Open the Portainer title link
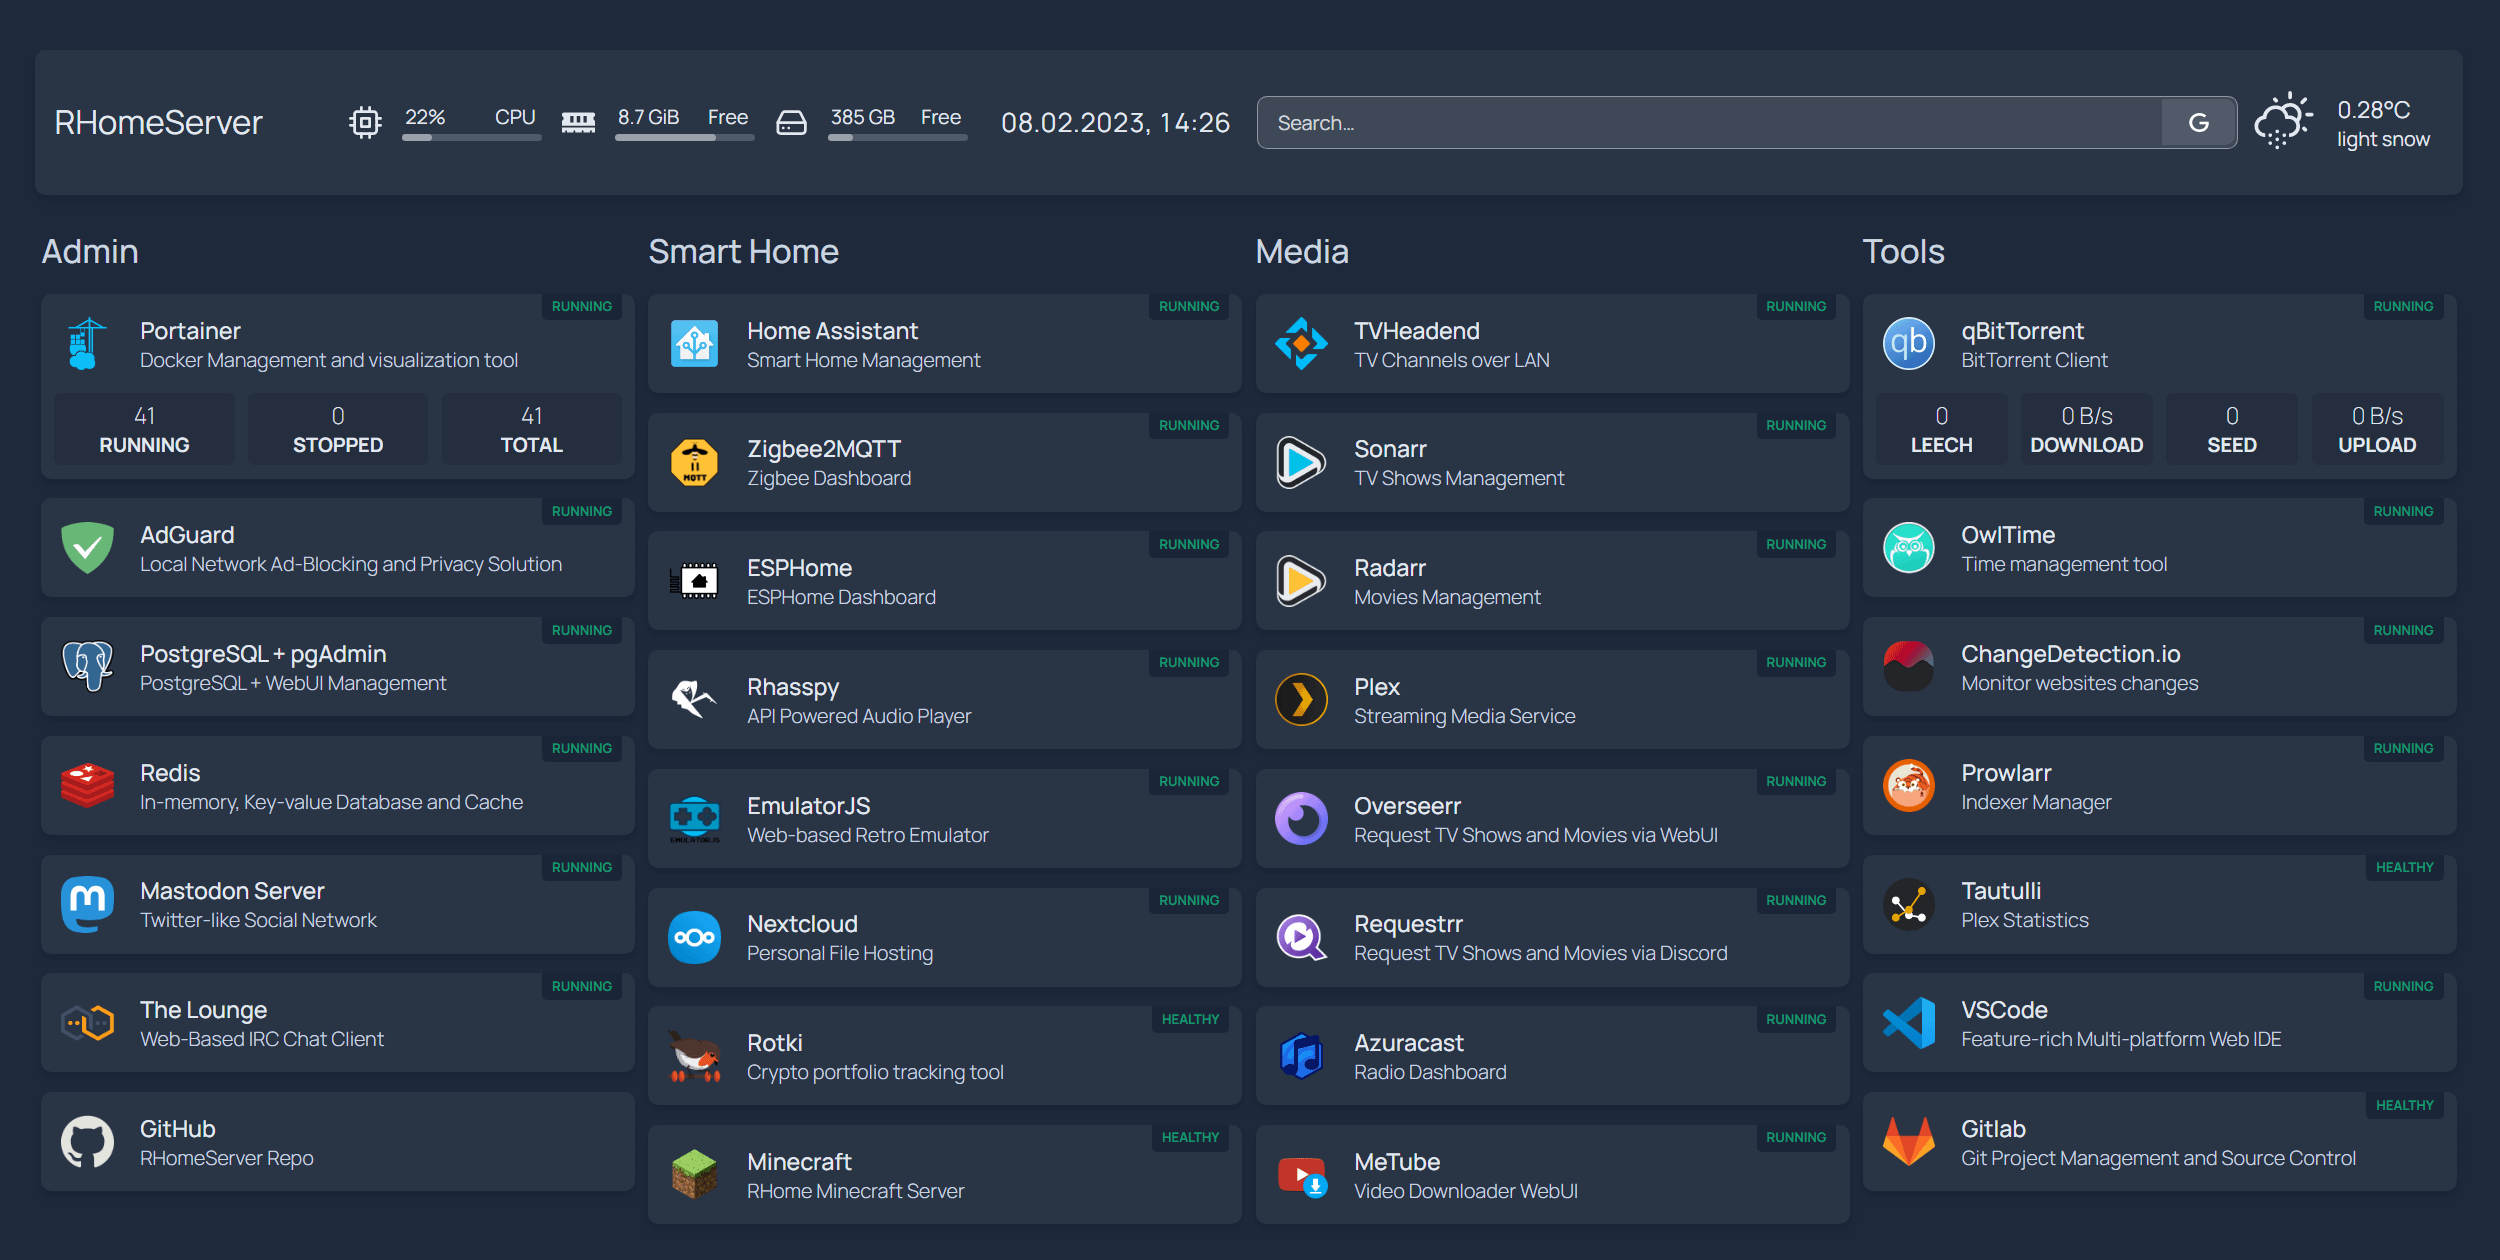Screen dimensions: 2500x1260 (190, 331)
